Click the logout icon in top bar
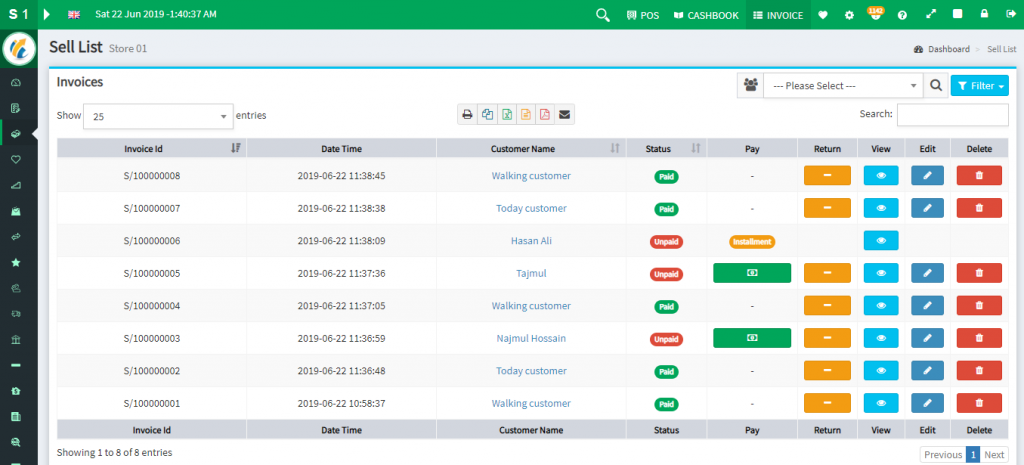Viewport: 1024px width, 465px height. (x=1009, y=15)
